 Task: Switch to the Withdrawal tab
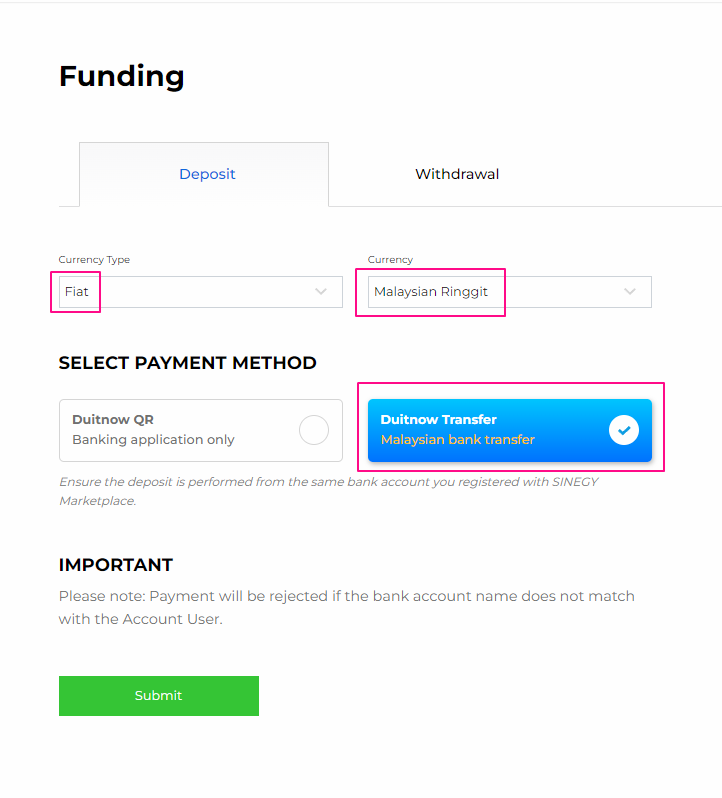(x=457, y=174)
